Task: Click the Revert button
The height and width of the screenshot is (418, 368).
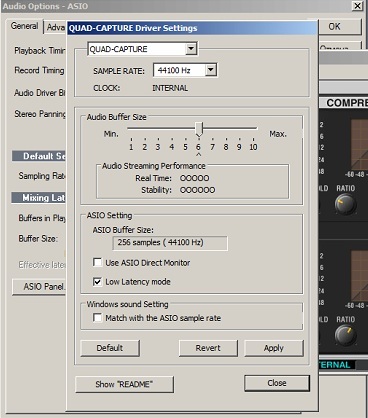Action: [208, 348]
